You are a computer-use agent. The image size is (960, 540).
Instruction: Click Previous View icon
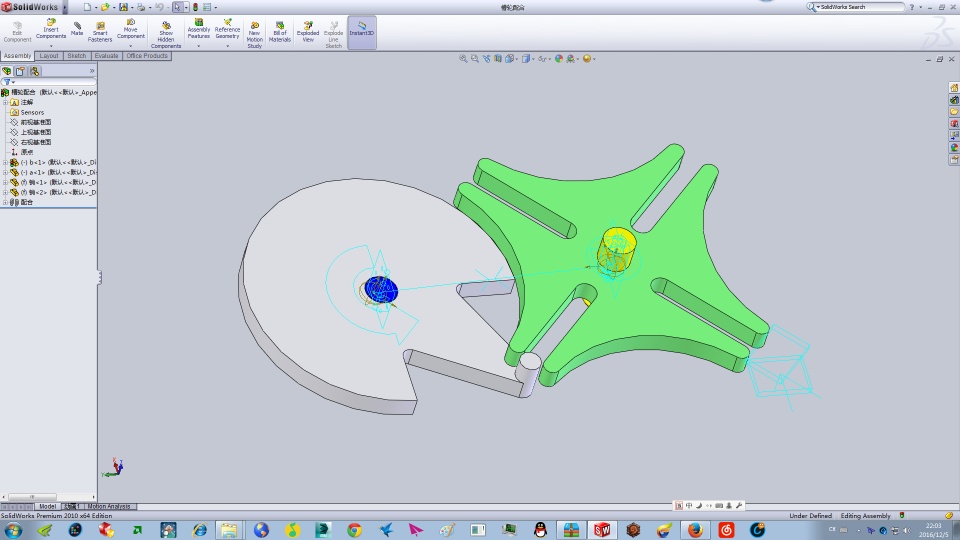(x=486, y=59)
